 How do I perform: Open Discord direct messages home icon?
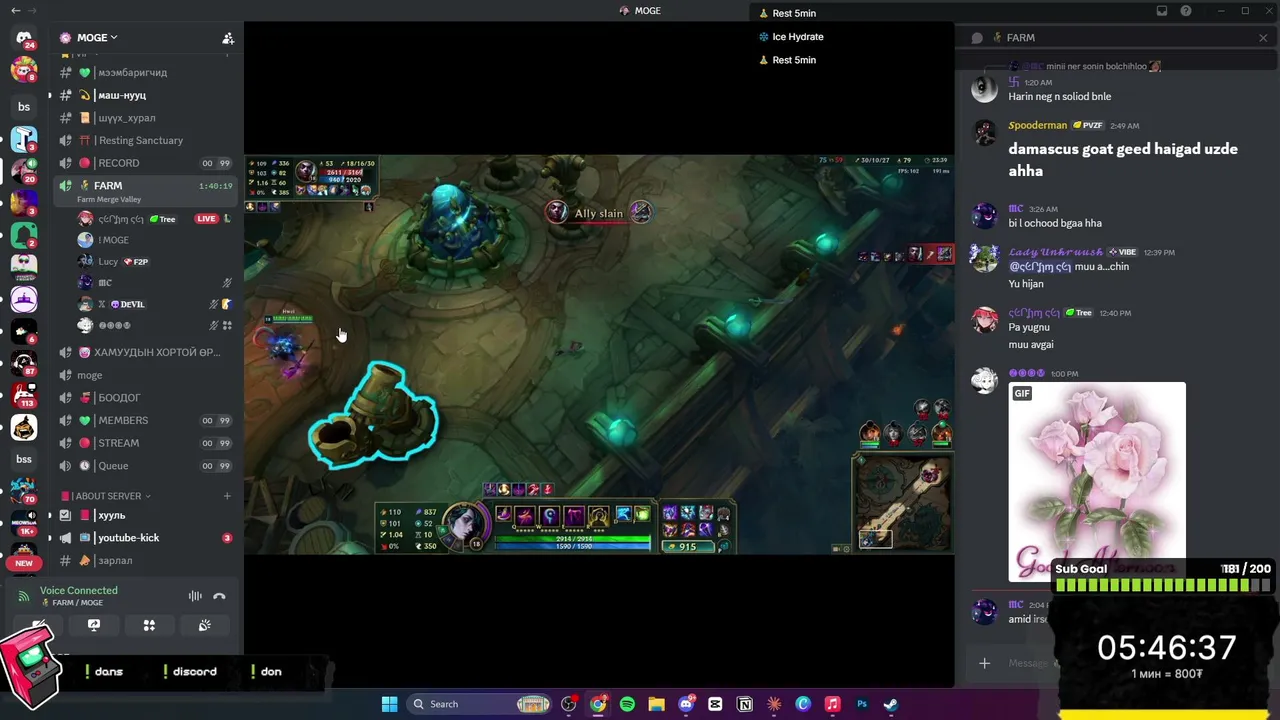click(x=24, y=38)
